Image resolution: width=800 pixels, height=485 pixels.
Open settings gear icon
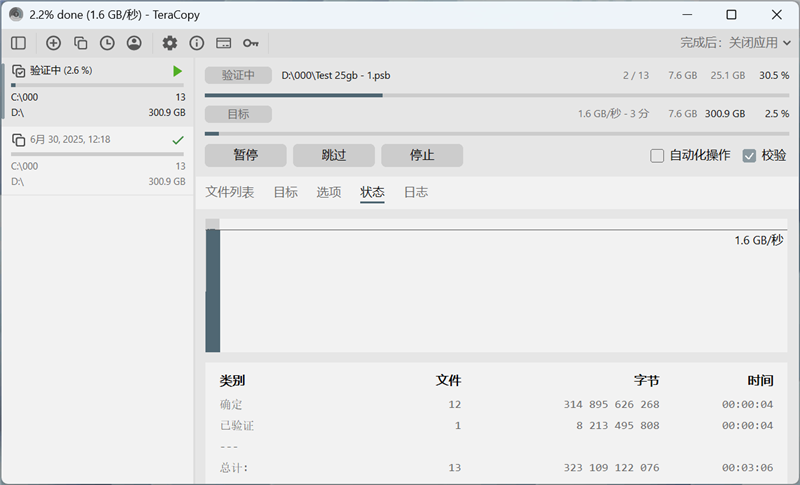170,43
